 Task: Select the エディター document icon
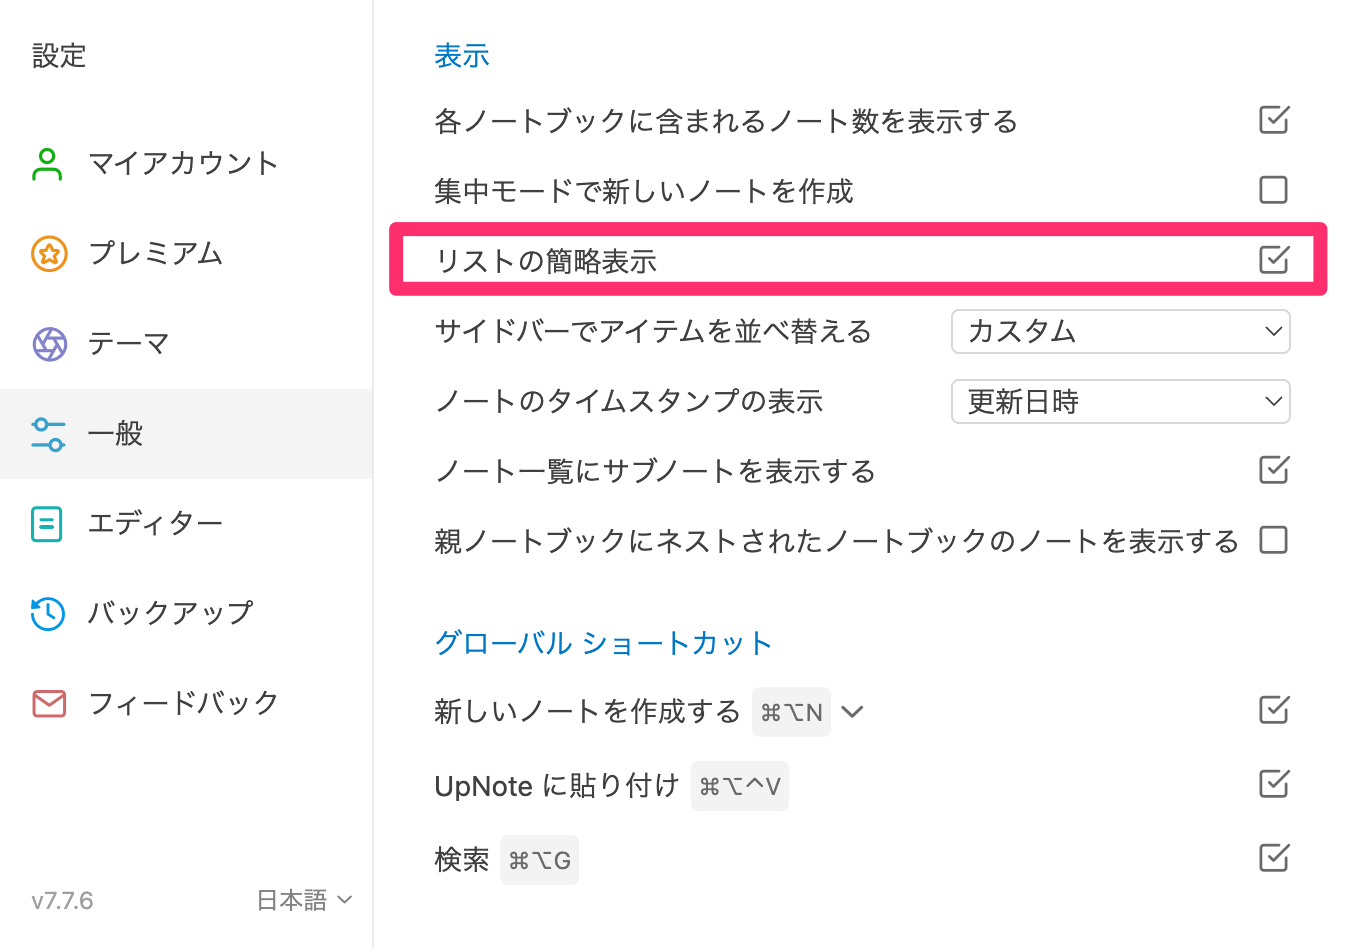[x=47, y=523]
